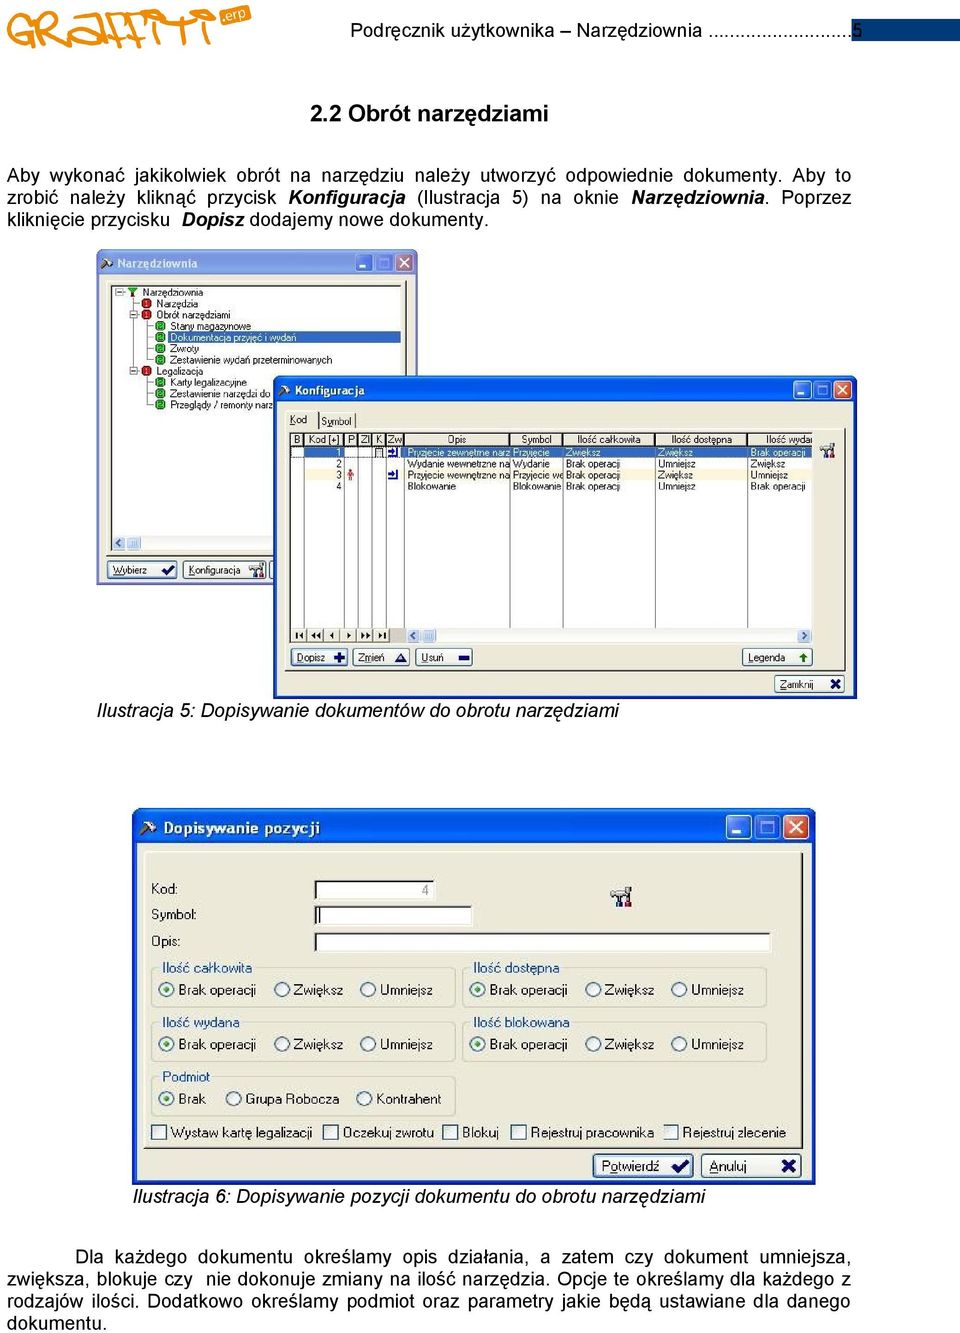Click the Symbol input field
Screen dimensions: 960x1333
(x=393, y=915)
